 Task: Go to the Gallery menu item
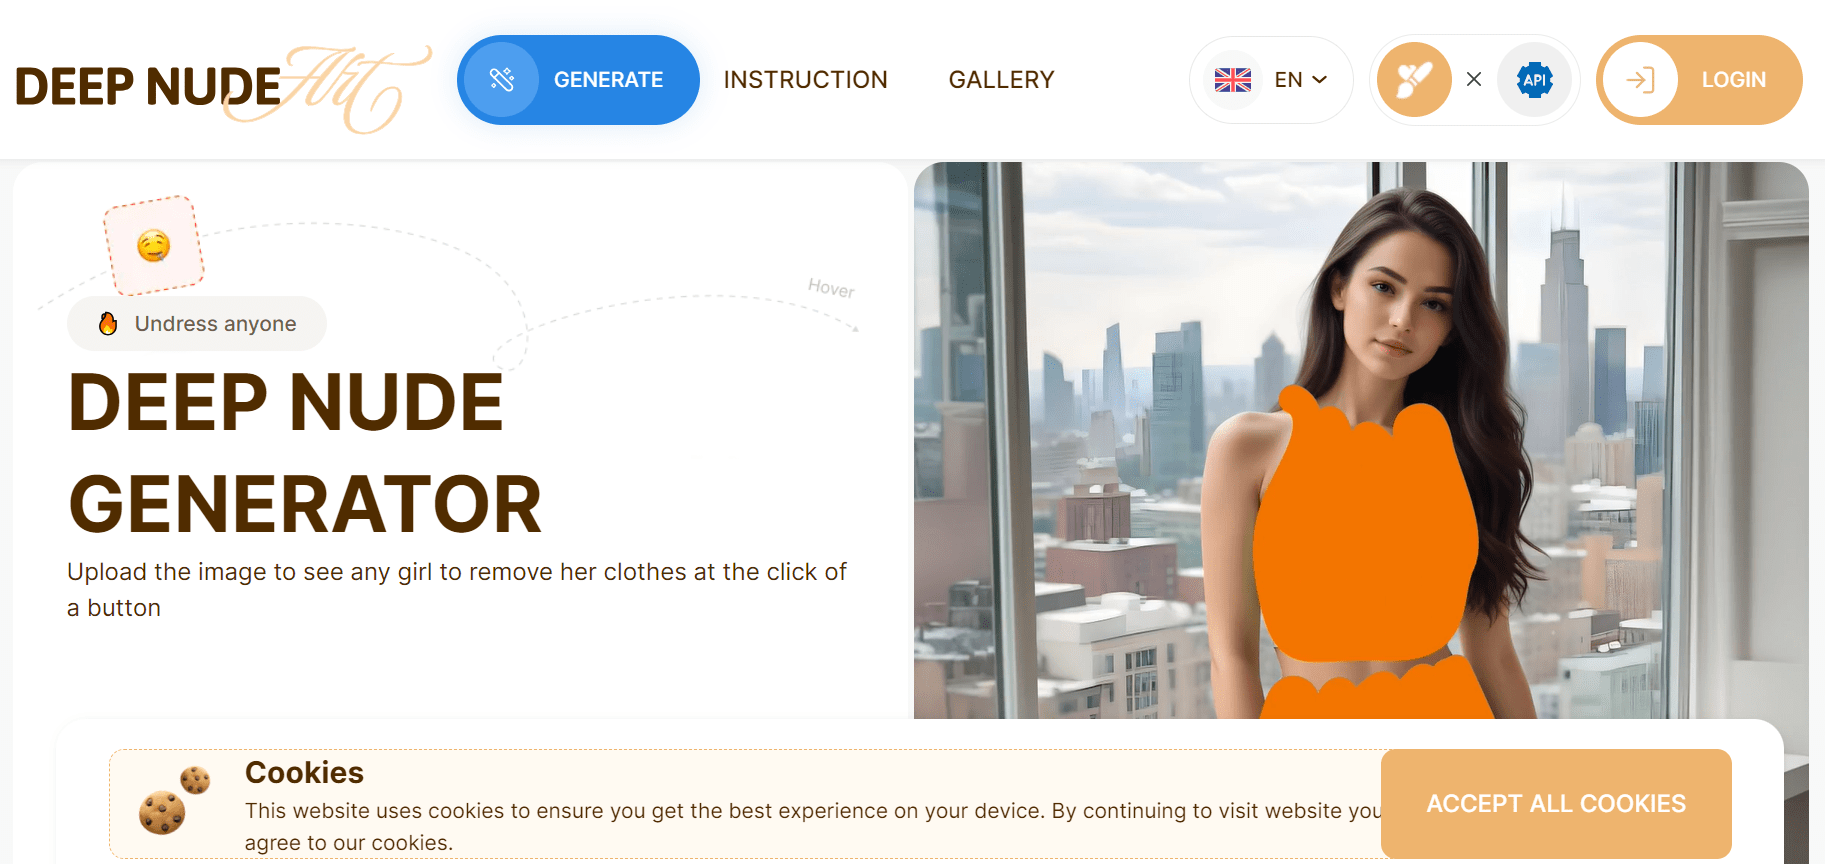pos(1001,80)
